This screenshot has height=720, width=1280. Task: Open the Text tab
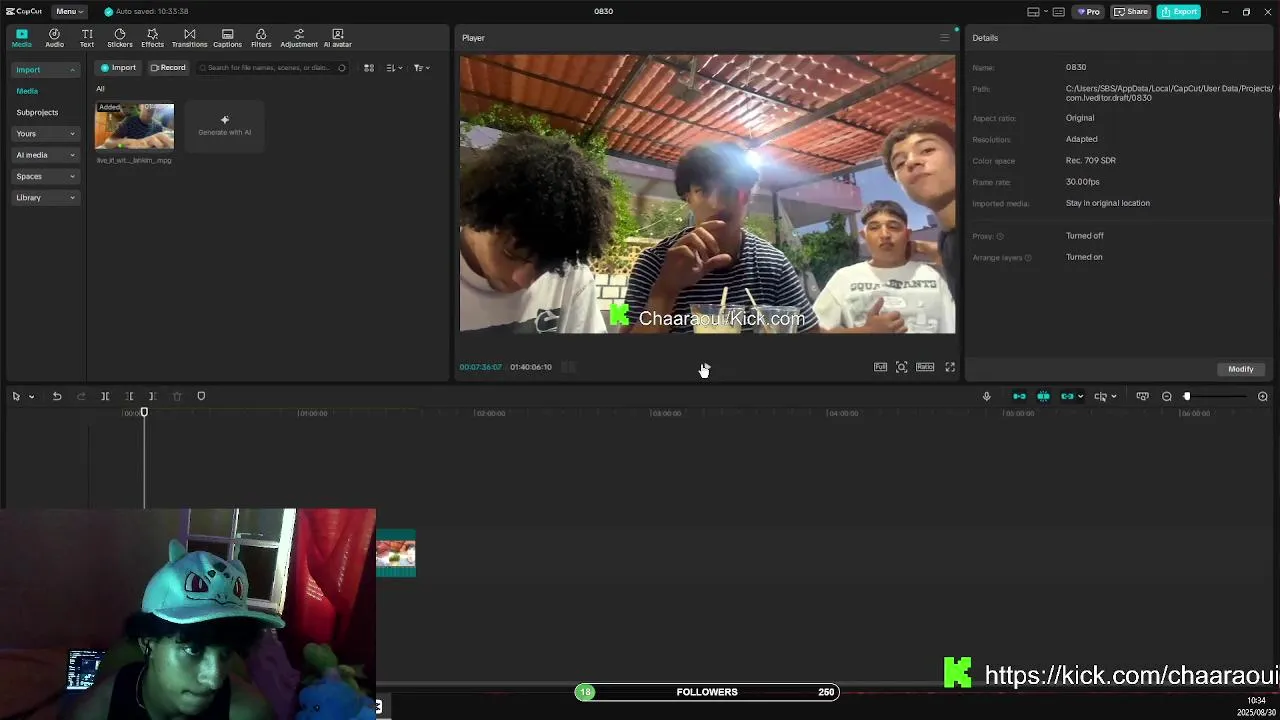pyautogui.click(x=87, y=38)
